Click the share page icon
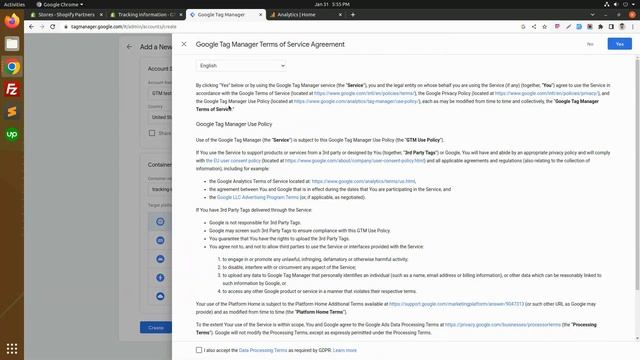640x360 pixels. (x=534, y=27)
